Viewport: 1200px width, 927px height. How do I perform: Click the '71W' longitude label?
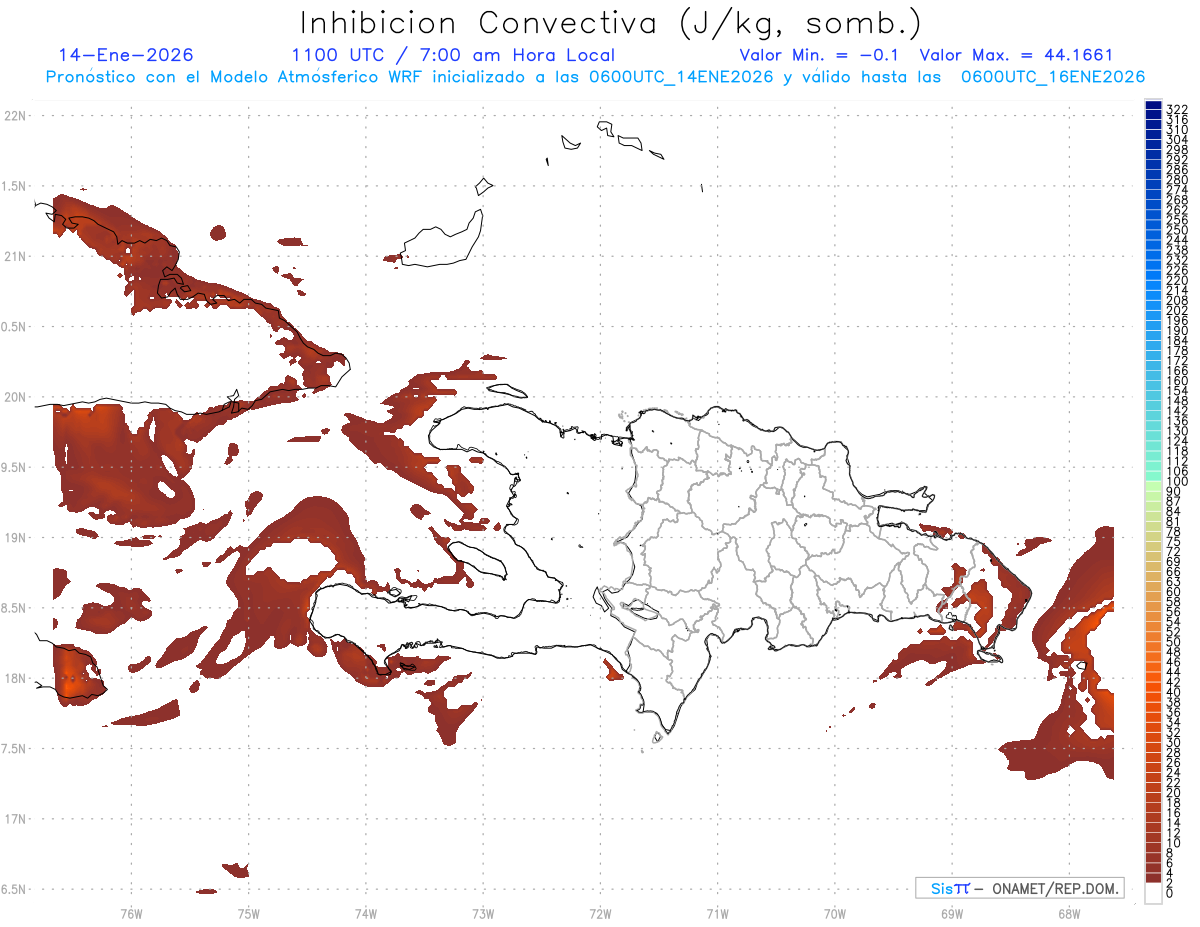pyautogui.click(x=717, y=913)
